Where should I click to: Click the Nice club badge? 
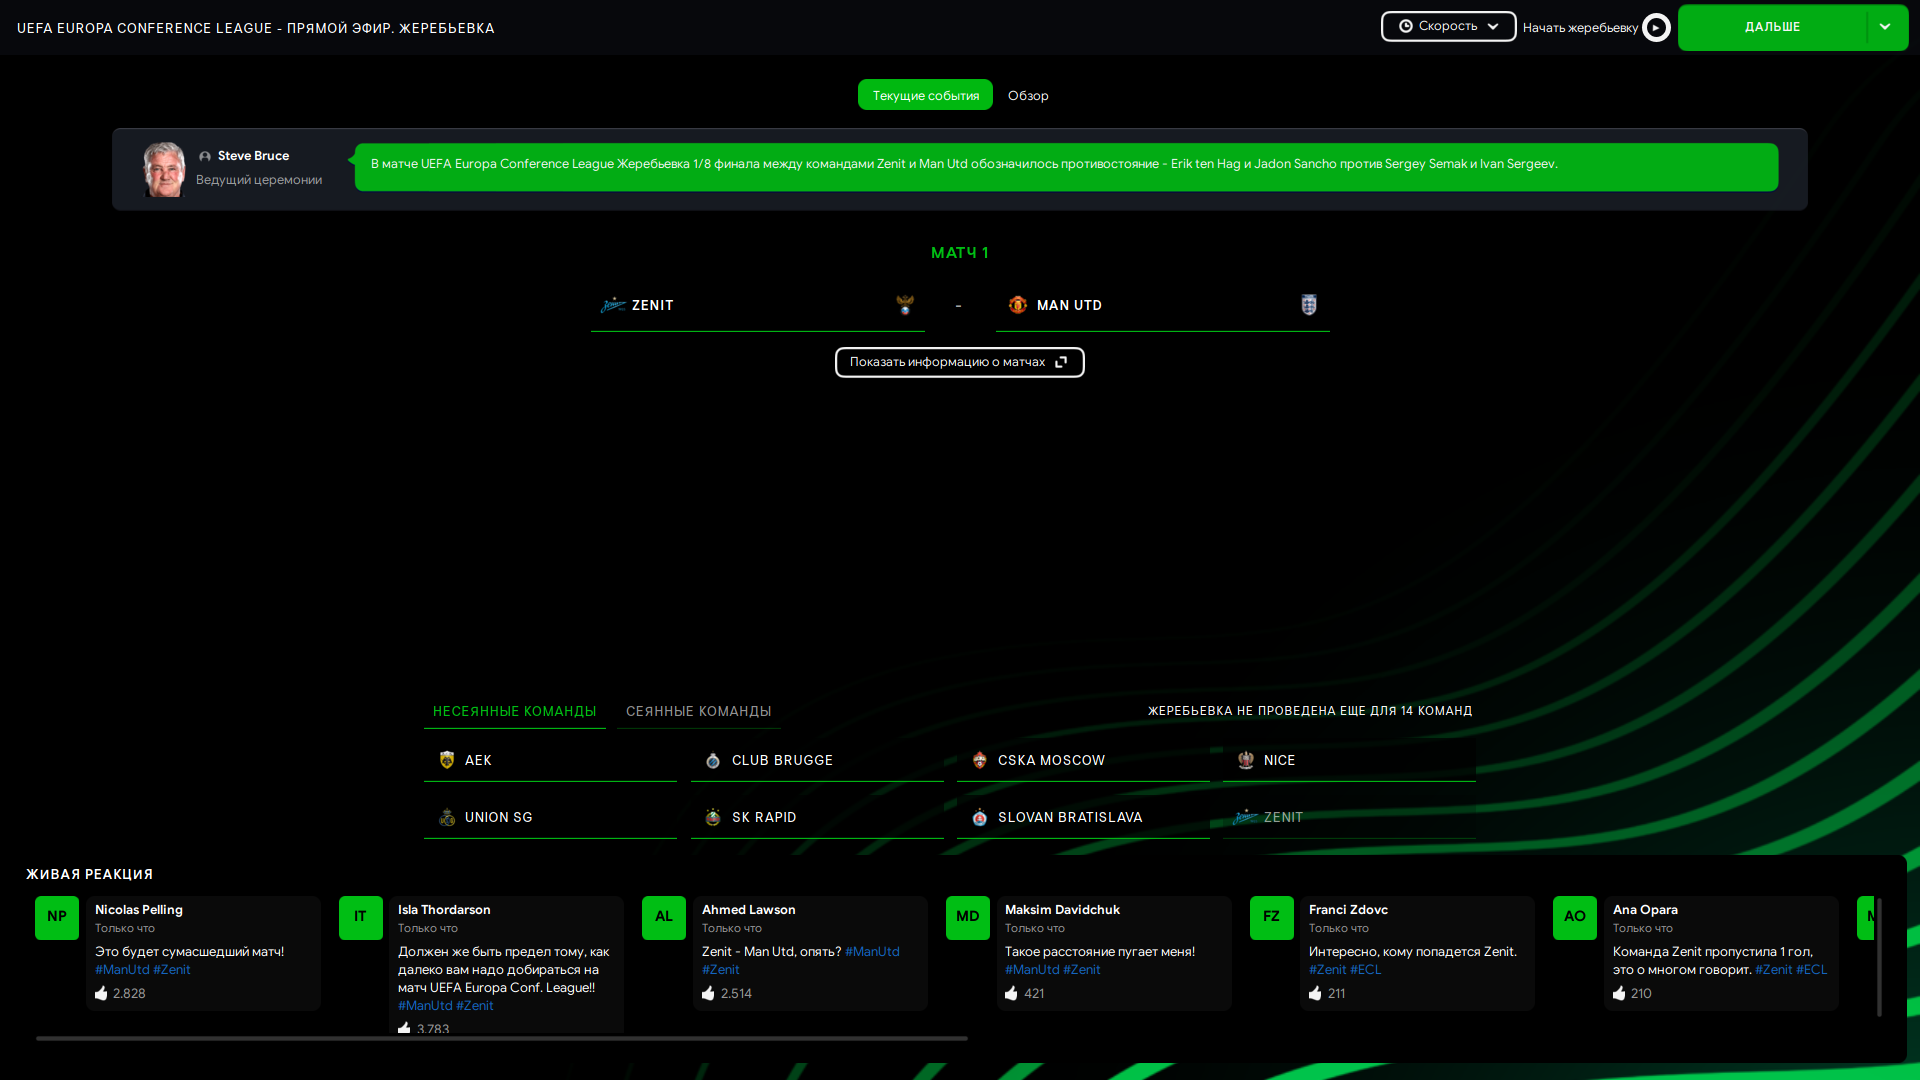[x=1246, y=760]
